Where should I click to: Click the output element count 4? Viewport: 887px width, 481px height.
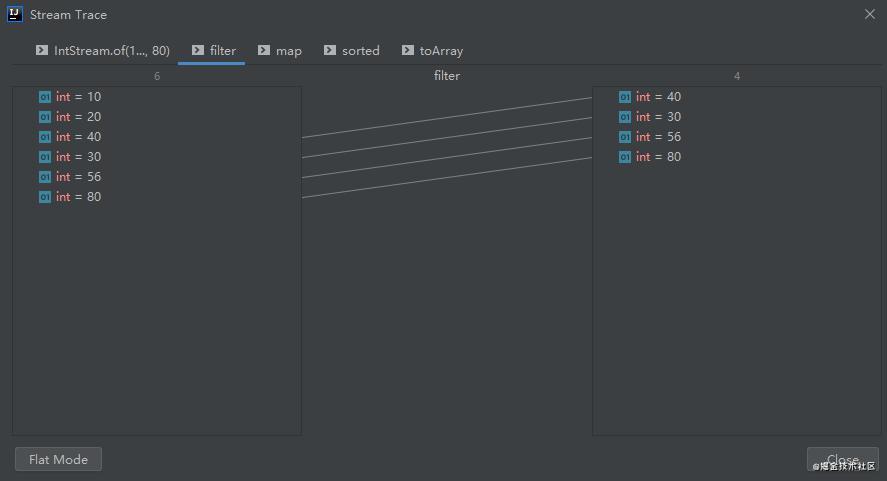pyautogui.click(x=737, y=76)
